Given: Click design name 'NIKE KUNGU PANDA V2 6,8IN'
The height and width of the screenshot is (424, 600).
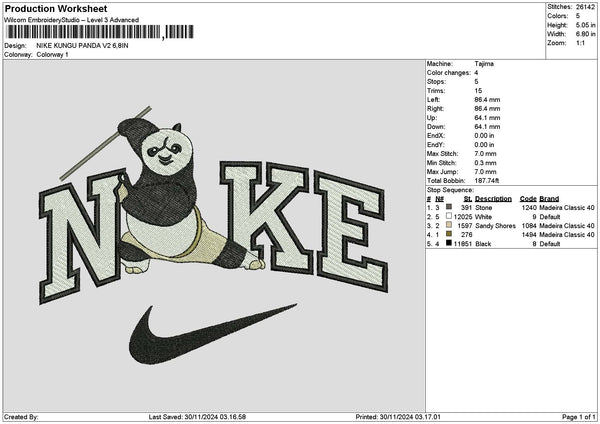Looking at the screenshot, I should (82, 46).
